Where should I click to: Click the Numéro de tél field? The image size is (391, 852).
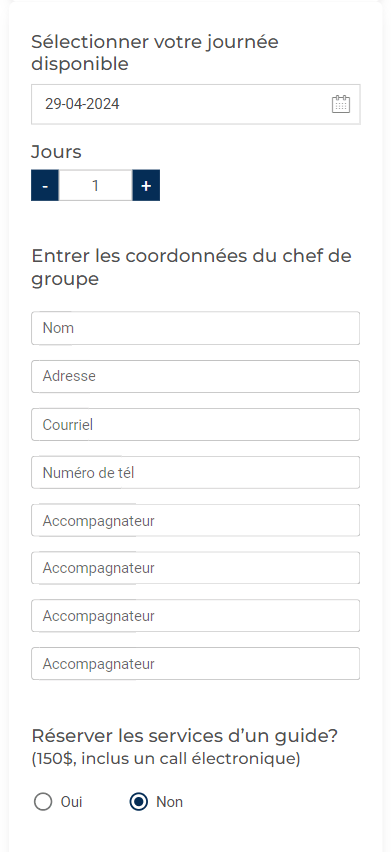pos(196,473)
